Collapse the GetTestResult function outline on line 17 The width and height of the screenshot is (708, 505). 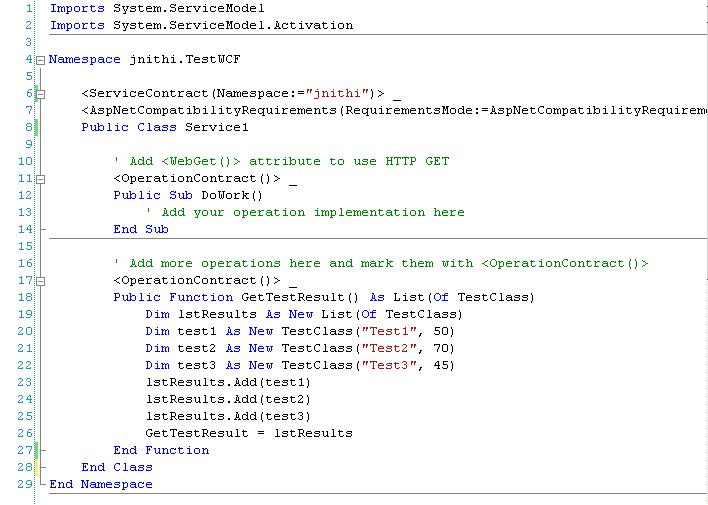(40, 281)
